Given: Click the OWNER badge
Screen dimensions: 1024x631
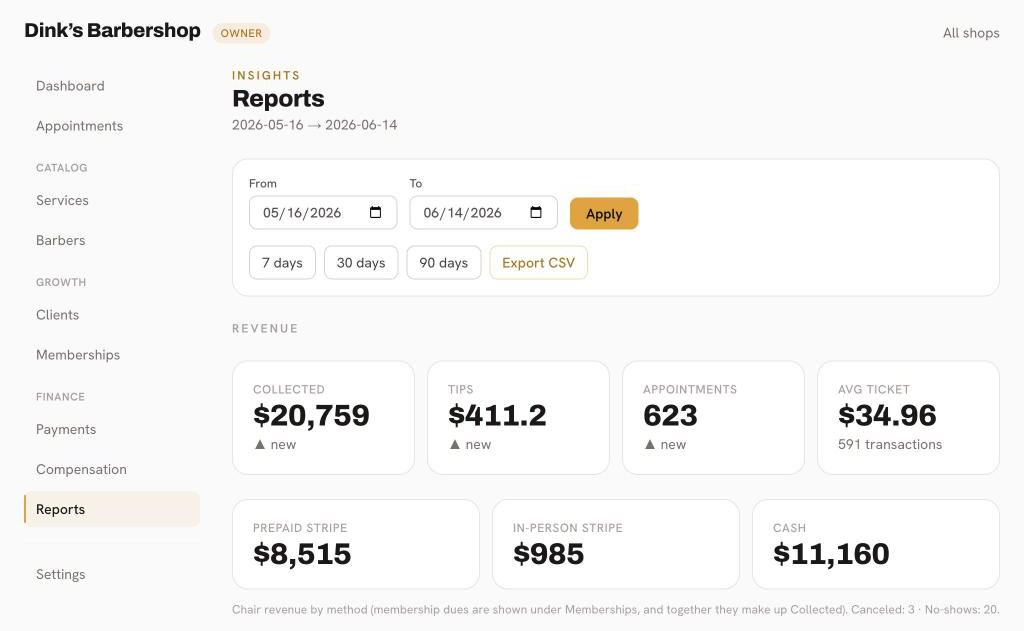Looking at the screenshot, I should tap(241, 33).
